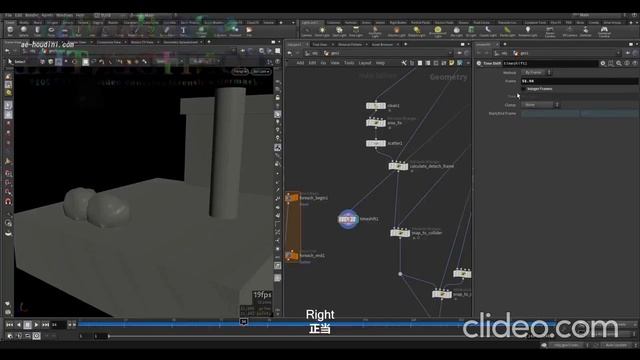Open the Create shelf tab
Viewport: 640px width, 360px height.
(x=10, y=23)
